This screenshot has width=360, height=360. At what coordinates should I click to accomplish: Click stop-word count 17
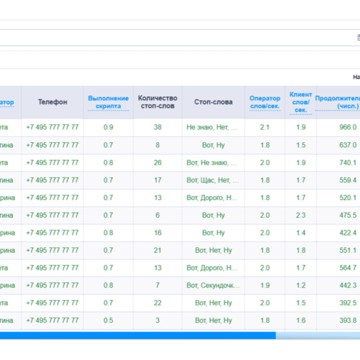click(158, 180)
